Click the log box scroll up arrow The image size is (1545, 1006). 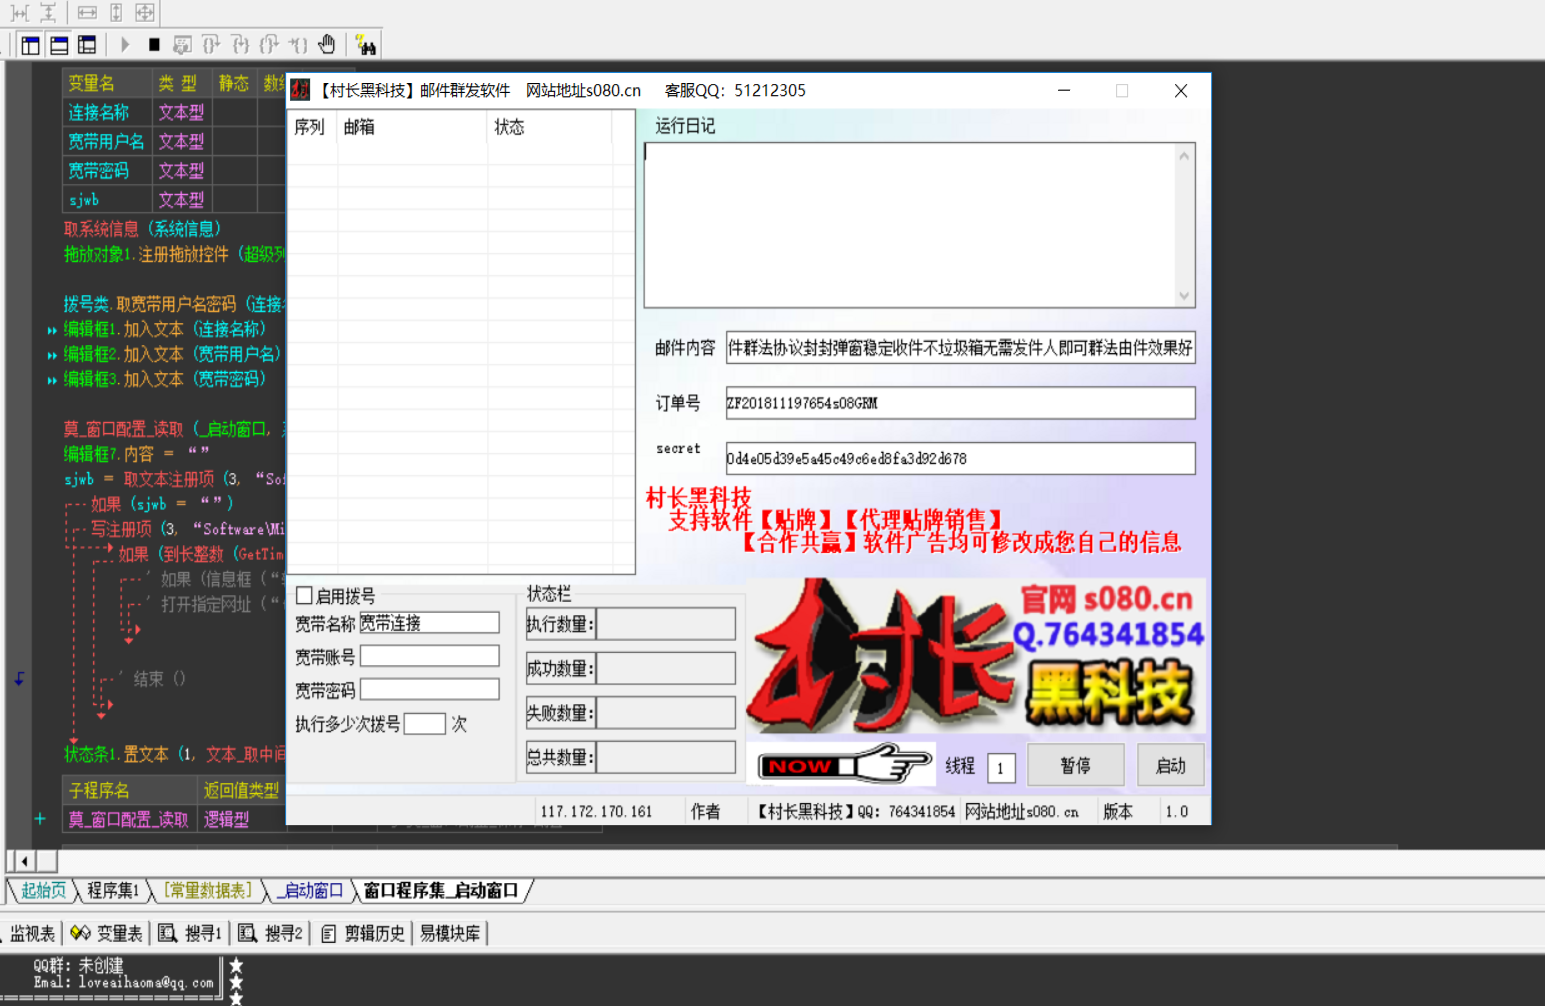tap(1184, 155)
